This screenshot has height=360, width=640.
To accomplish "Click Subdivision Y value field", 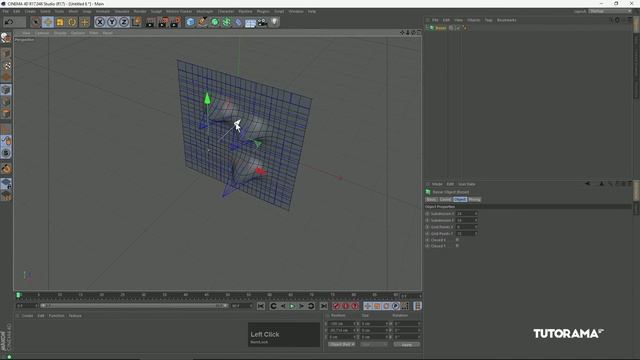I will tap(466, 220).
